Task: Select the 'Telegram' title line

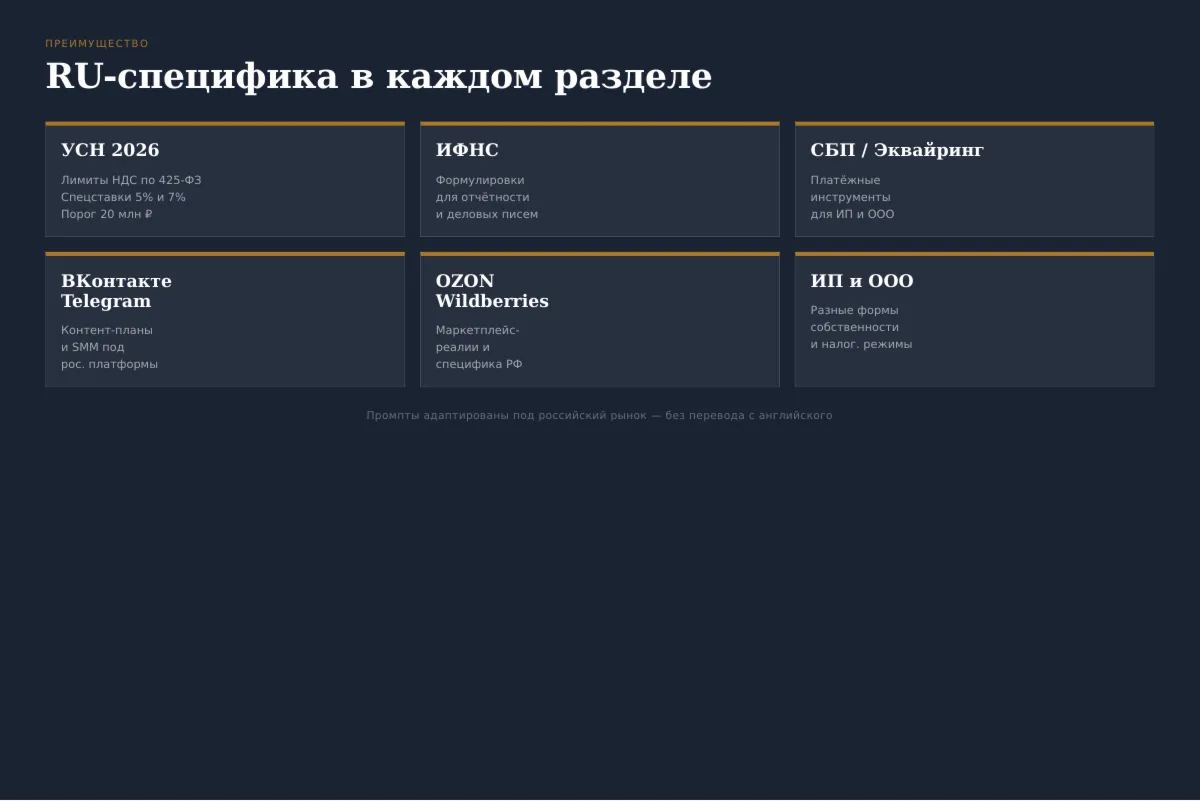Action: [x=106, y=301]
